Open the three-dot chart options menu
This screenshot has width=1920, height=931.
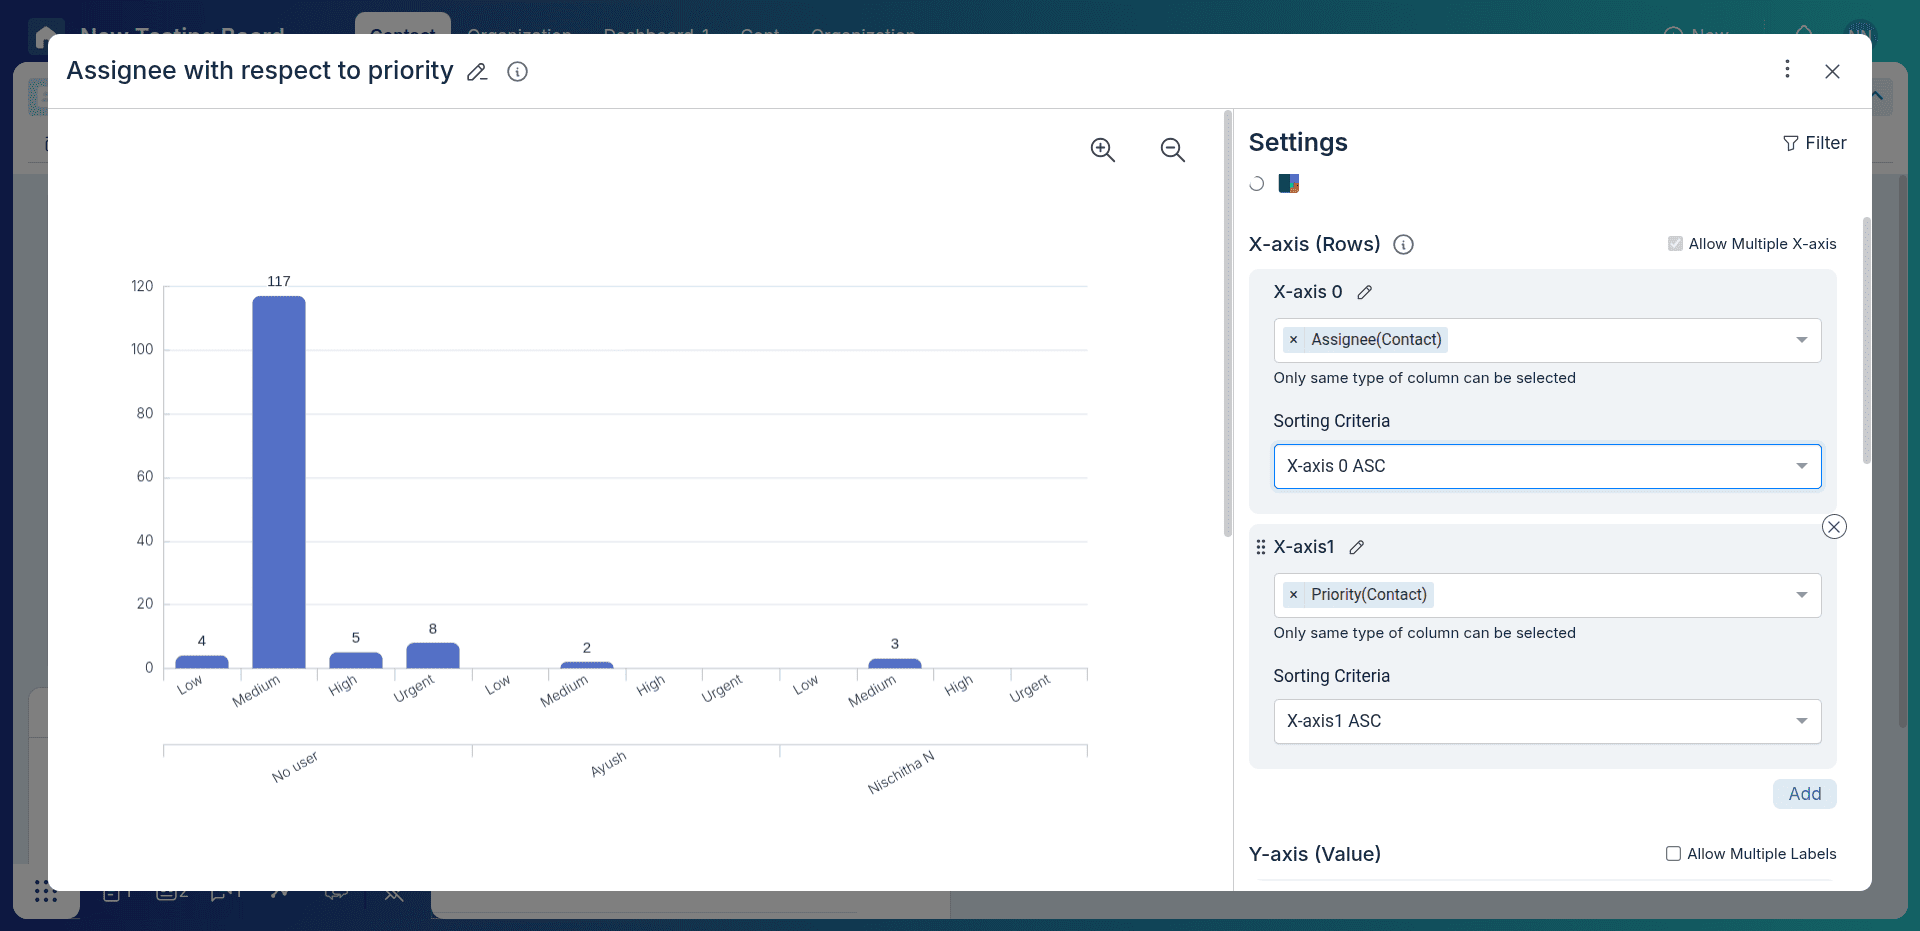[x=1787, y=70]
